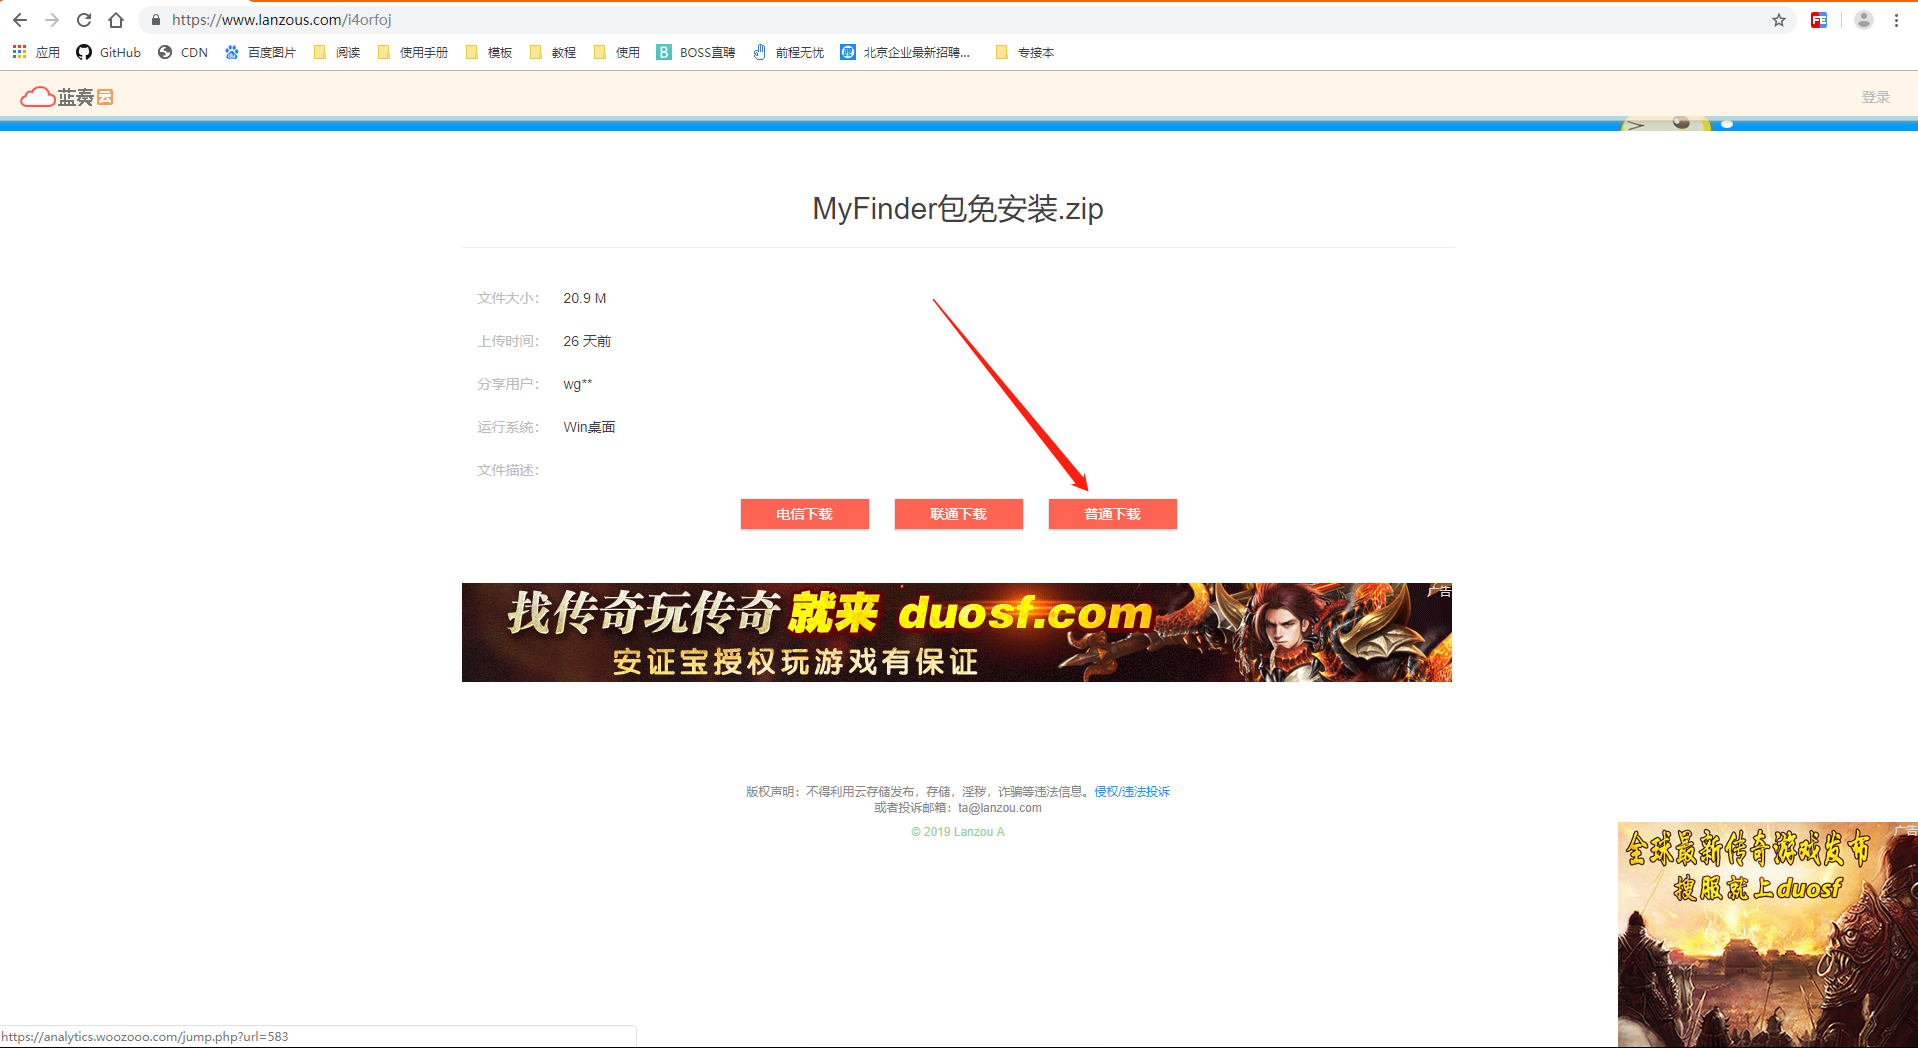Click the 联通下载 download button

tap(958, 514)
